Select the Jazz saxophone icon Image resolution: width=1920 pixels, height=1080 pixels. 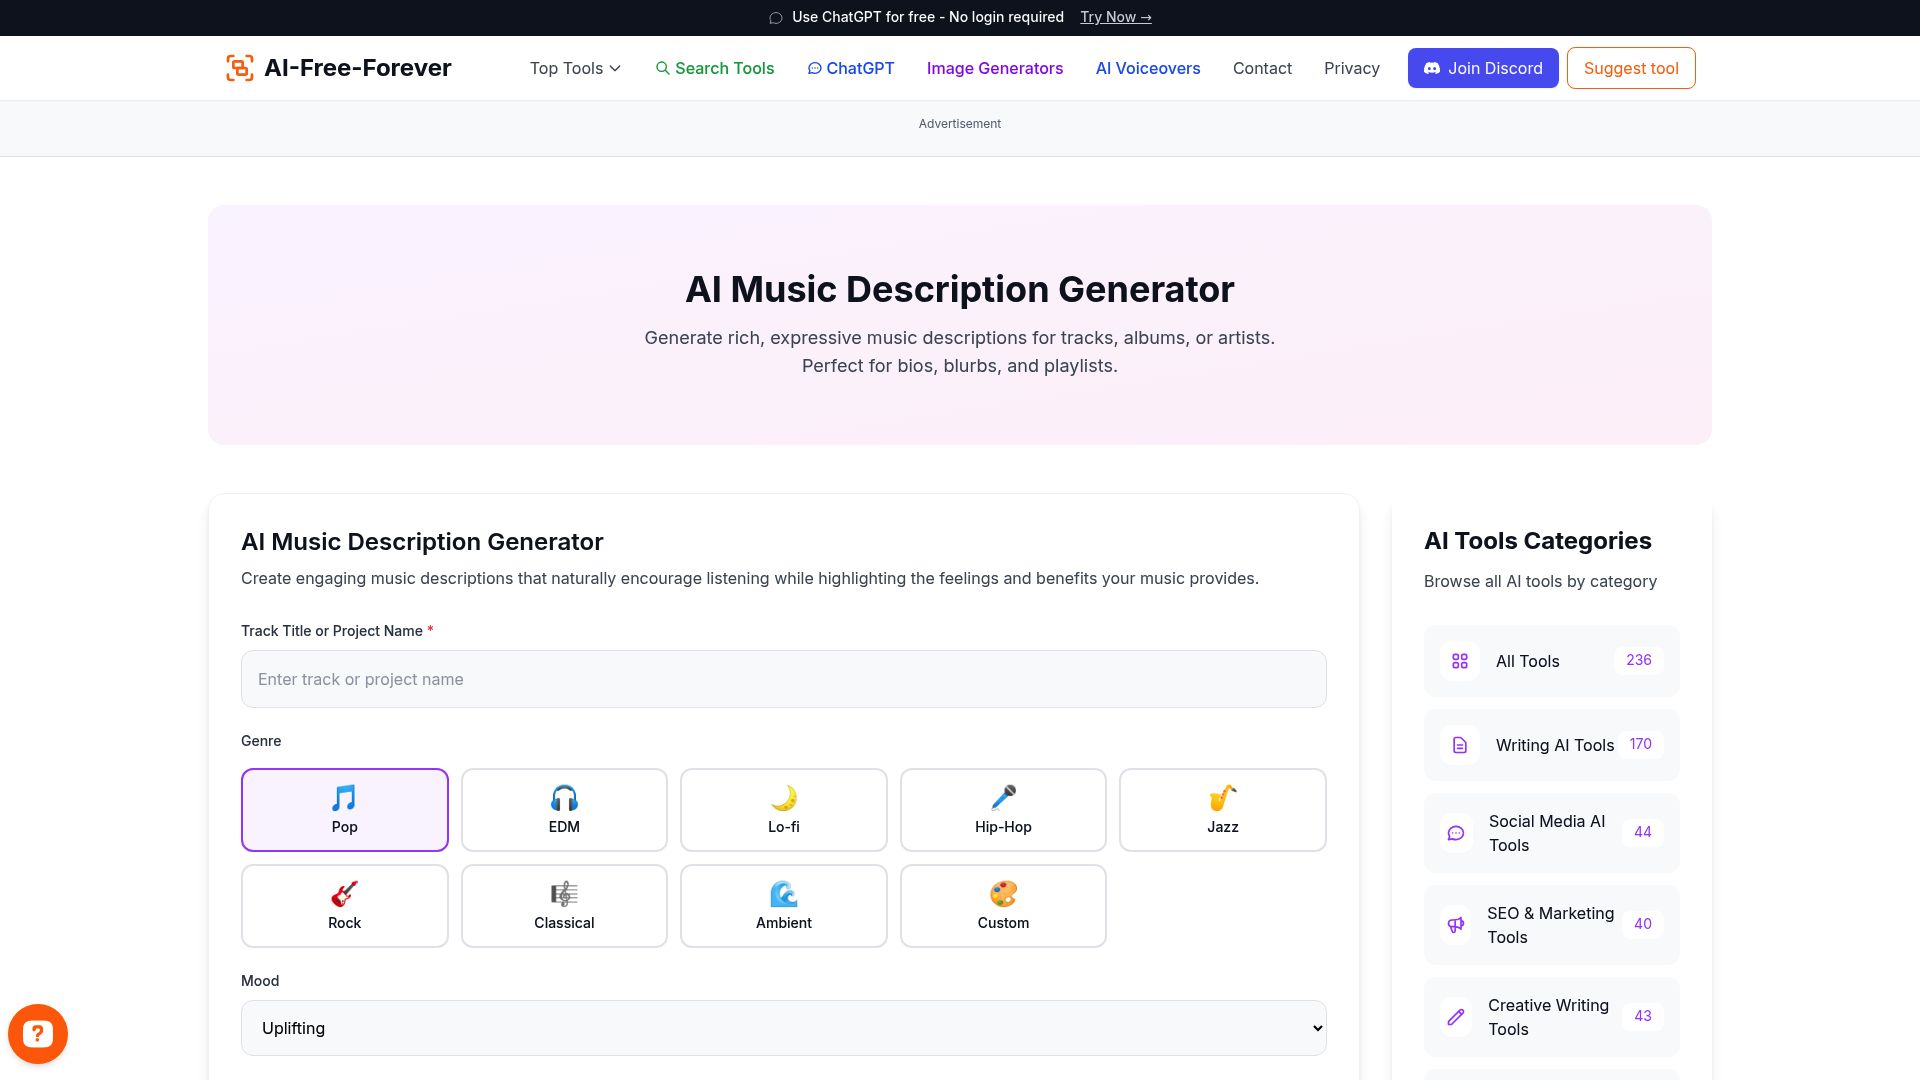(x=1222, y=798)
